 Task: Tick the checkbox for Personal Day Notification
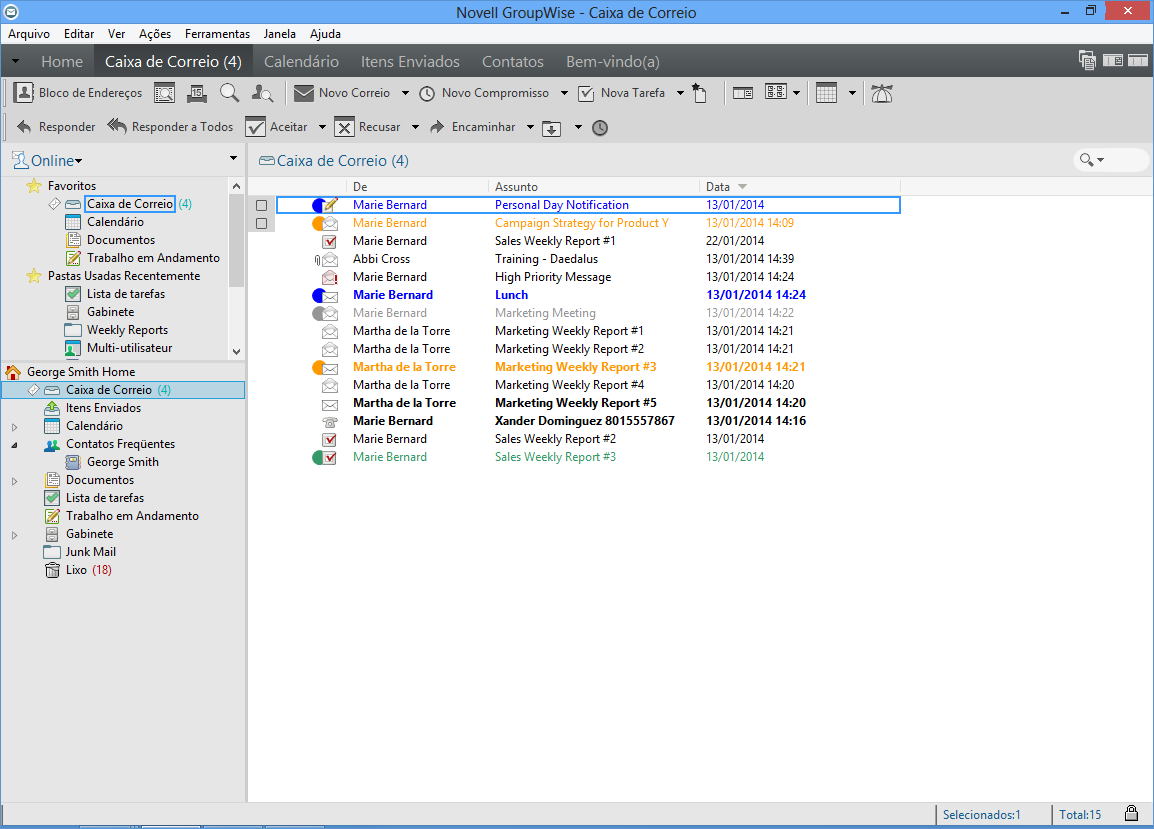(x=261, y=205)
